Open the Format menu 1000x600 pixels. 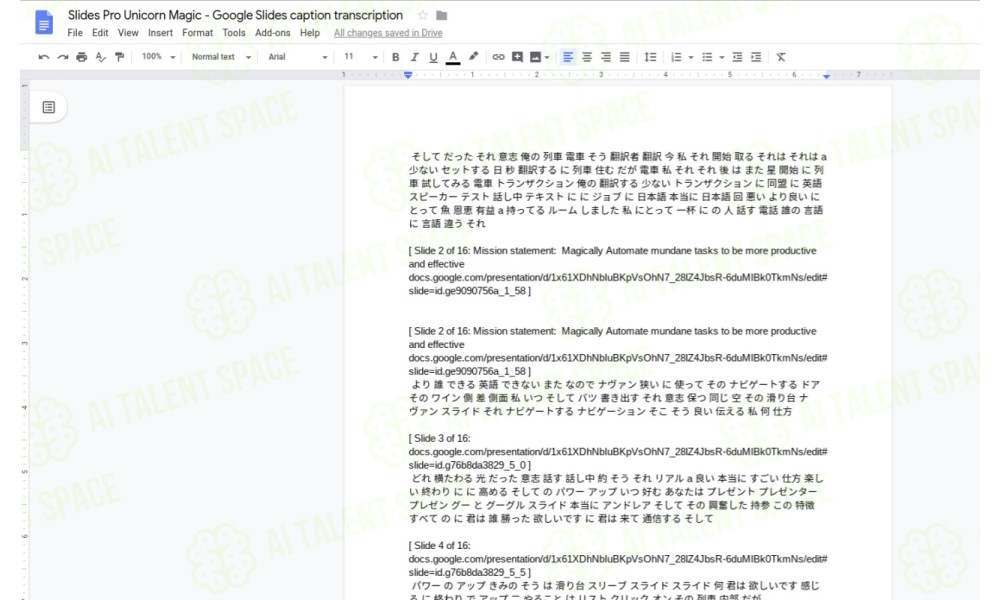click(198, 33)
